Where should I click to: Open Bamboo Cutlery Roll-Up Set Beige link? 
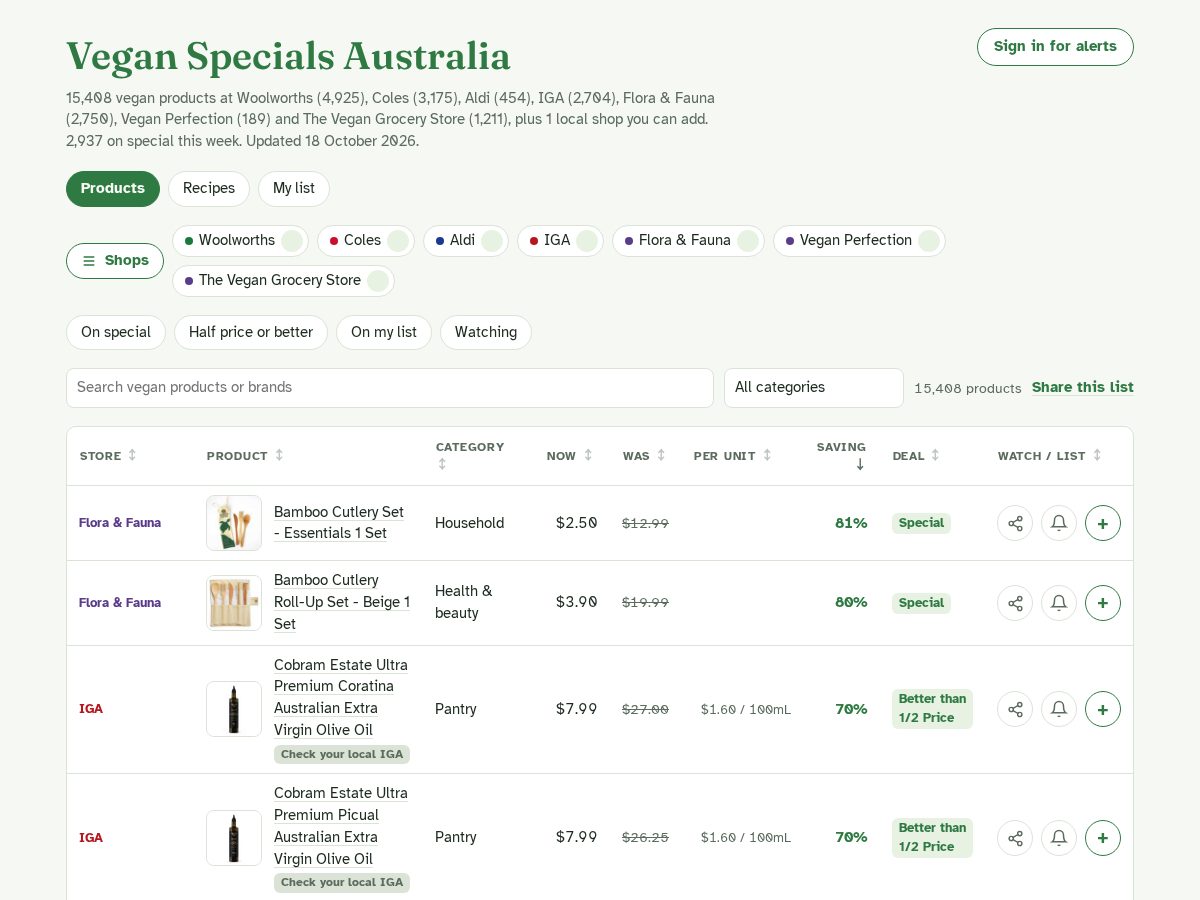coord(342,603)
